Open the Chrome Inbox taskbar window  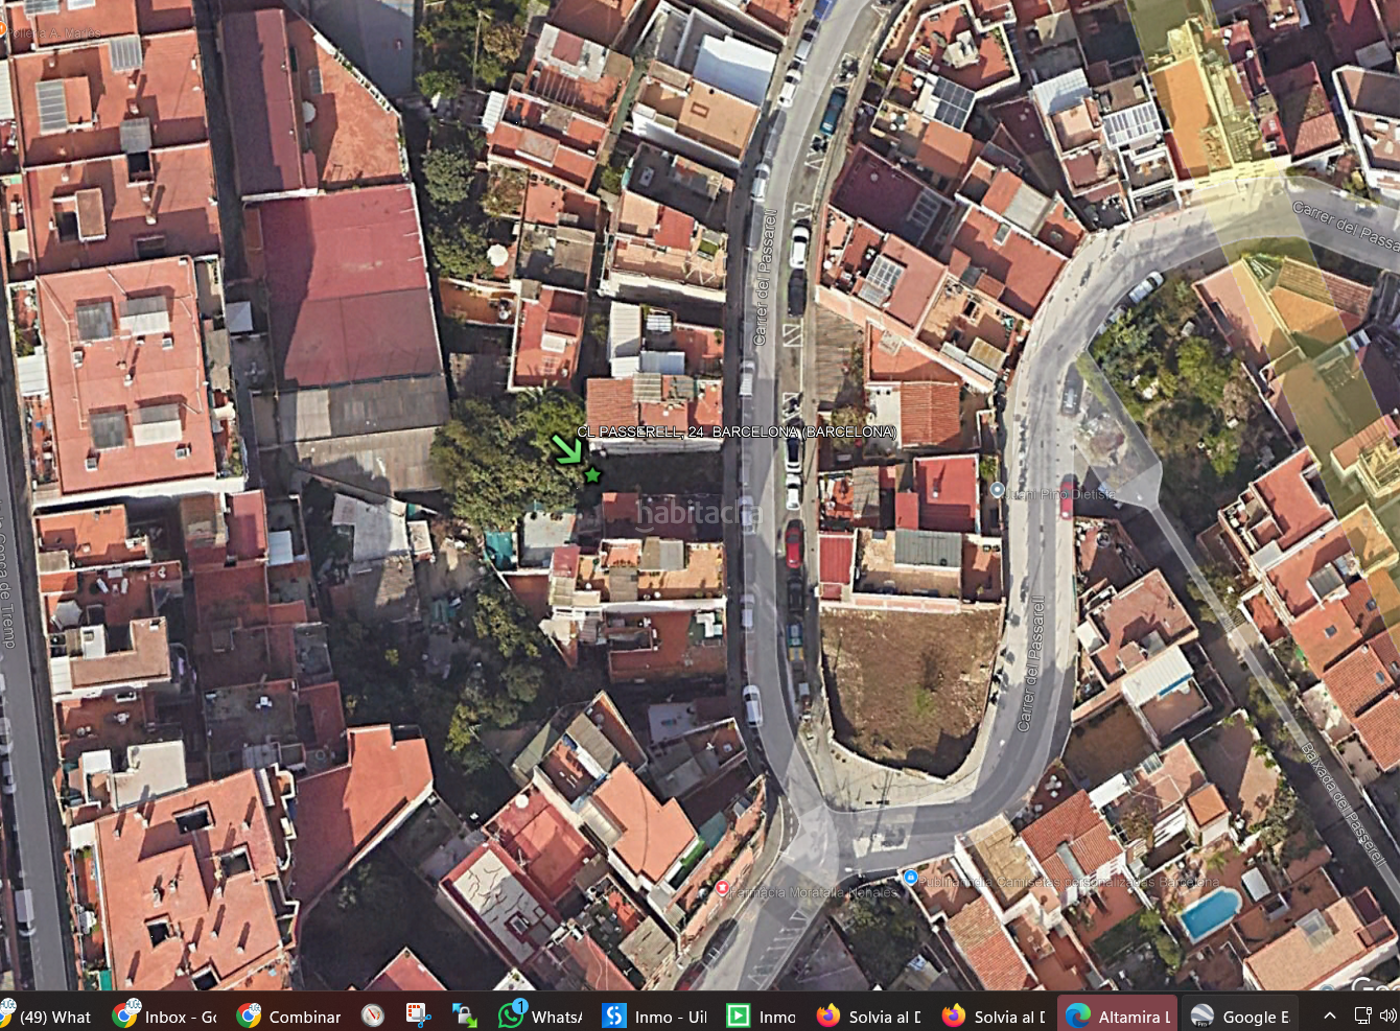pyautogui.click(x=165, y=1016)
